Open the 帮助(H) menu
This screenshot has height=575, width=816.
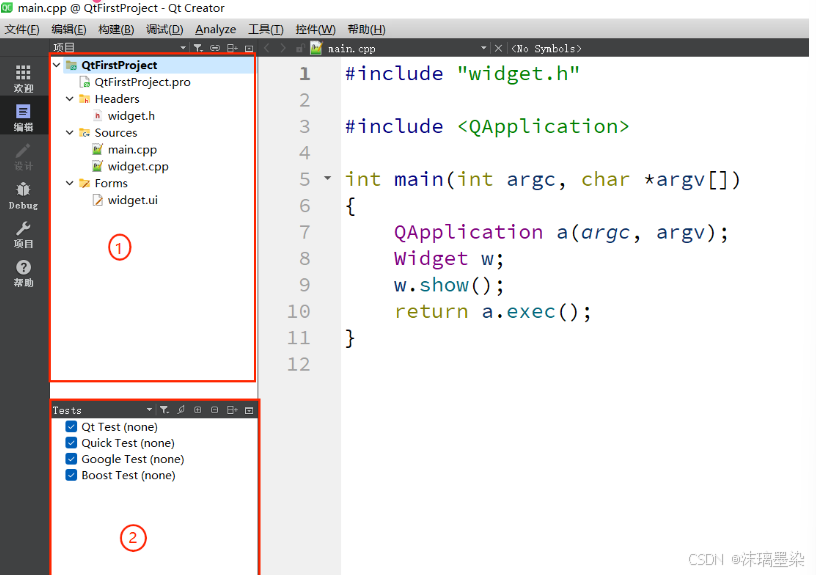tap(366, 29)
